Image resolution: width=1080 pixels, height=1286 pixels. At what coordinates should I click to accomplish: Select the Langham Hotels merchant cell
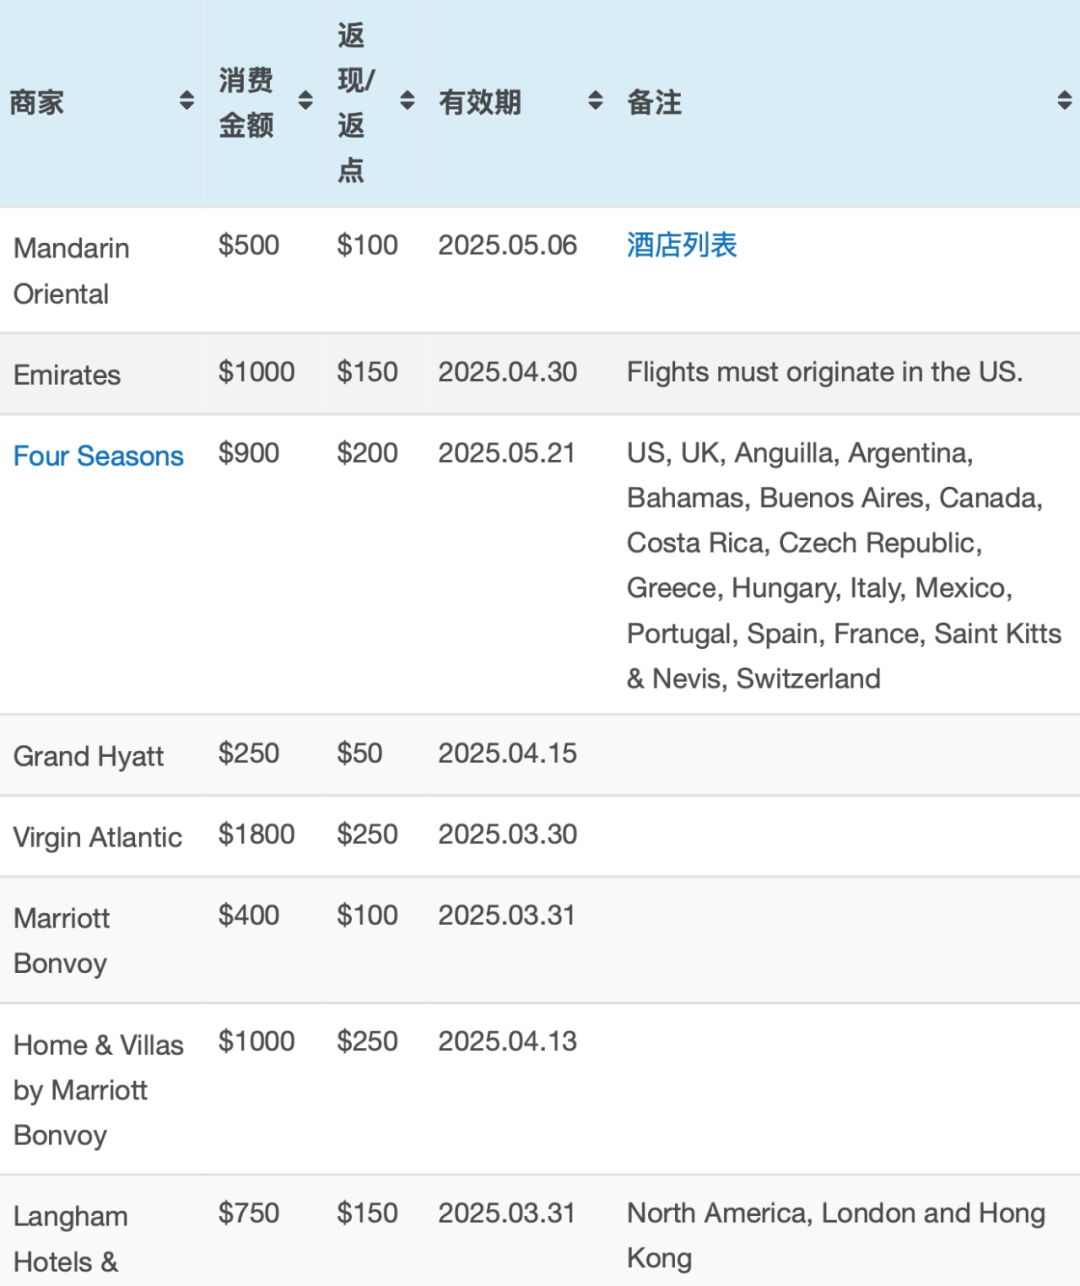coord(71,1239)
